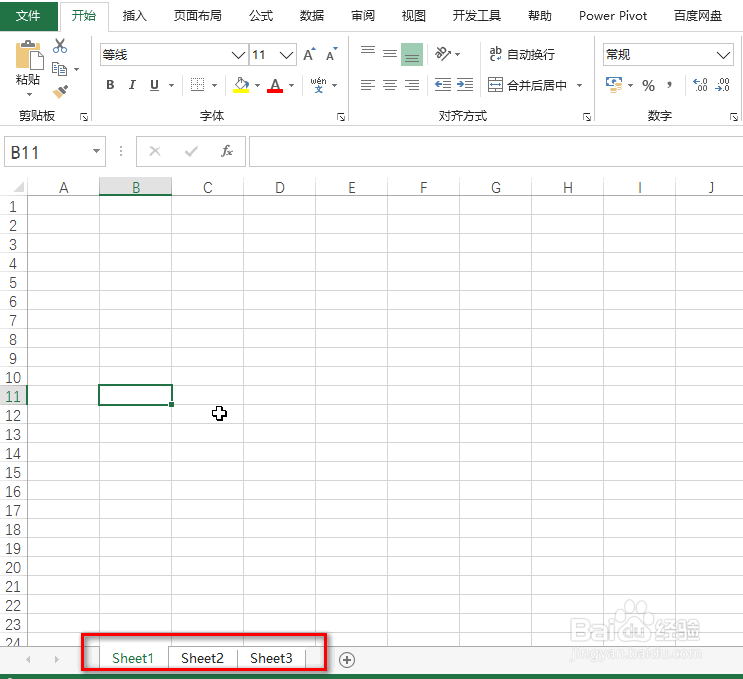Screen dimensions: 743x679
Task: Center text horizontally
Action: click(x=390, y=85)
